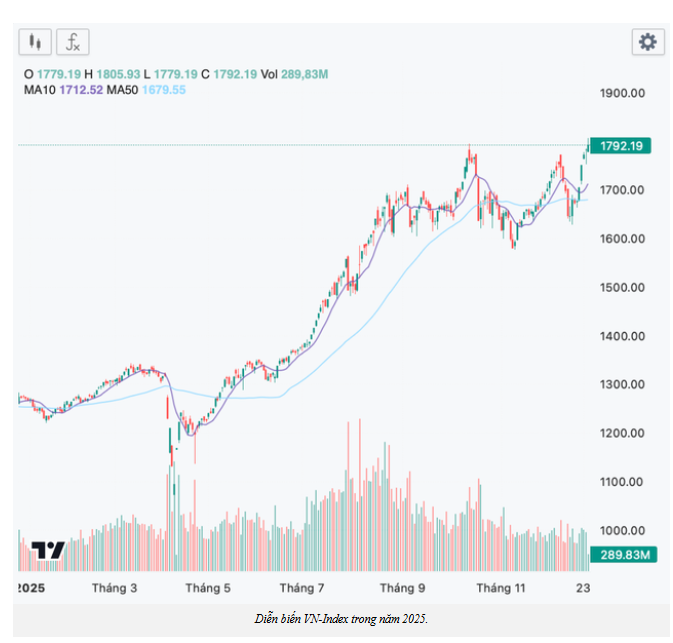This screenshot has width=673, height=643.
Task: Click the Tháng 3 time axis label
Action: click(115, 588)
